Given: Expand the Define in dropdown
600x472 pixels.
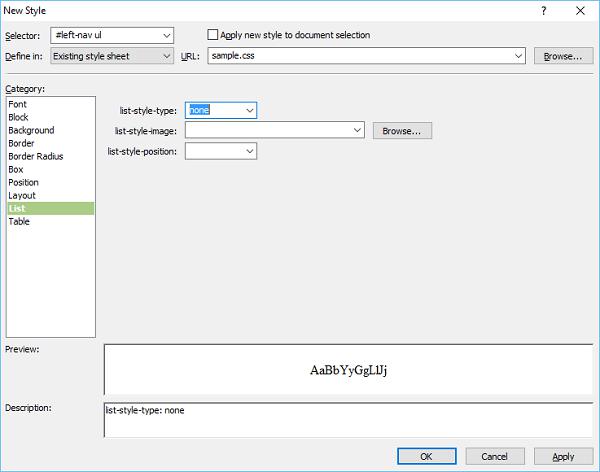Looking at the screenshot, I should 166,56.
